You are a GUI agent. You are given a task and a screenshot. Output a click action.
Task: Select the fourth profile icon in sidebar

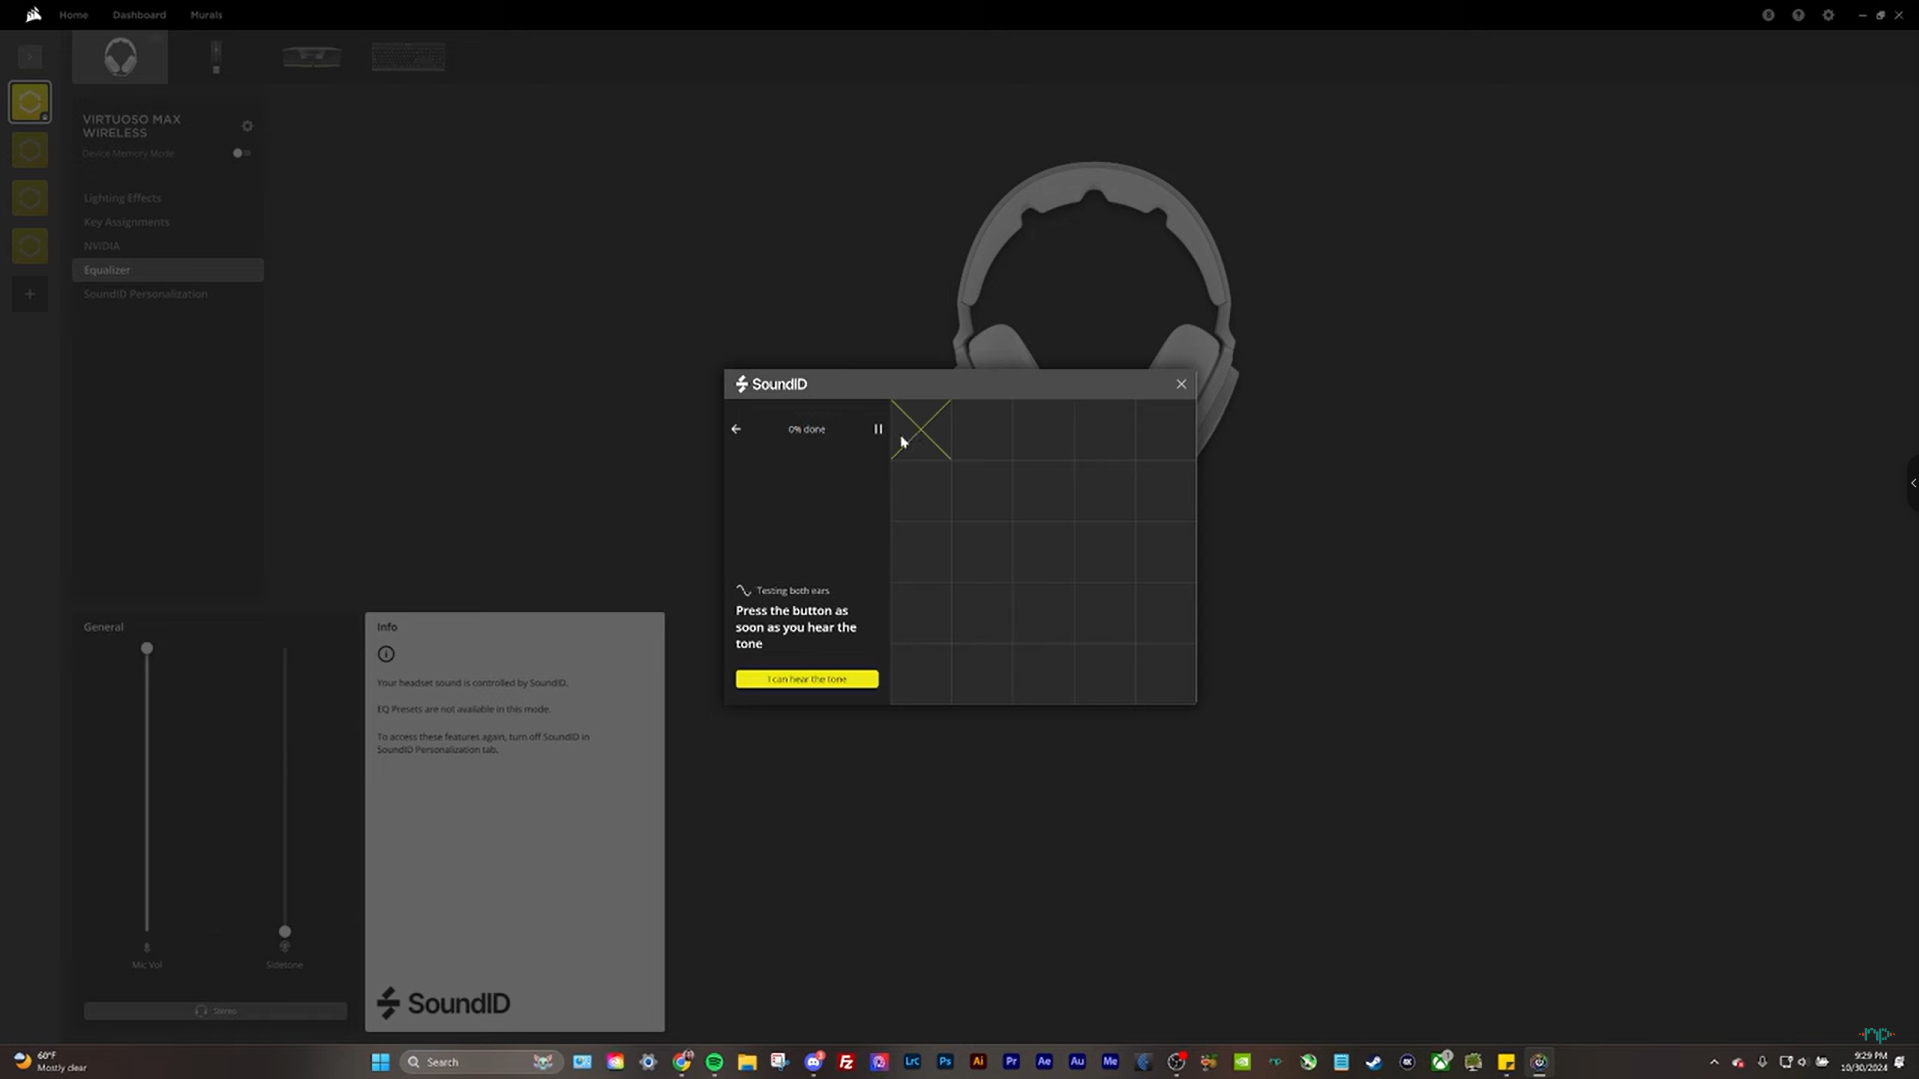pos(30,246)
